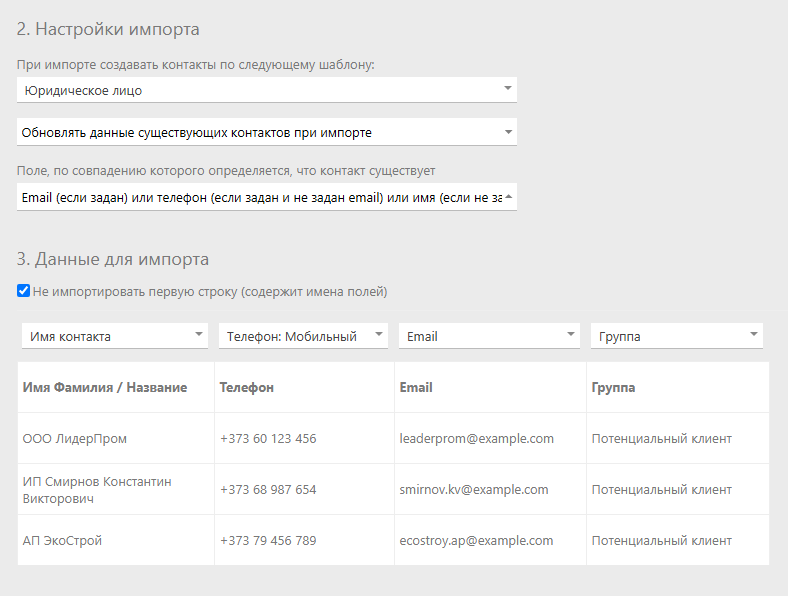Open the 'Телефон: Мобильный' column mapping dropdown

[x=303, y=336]
